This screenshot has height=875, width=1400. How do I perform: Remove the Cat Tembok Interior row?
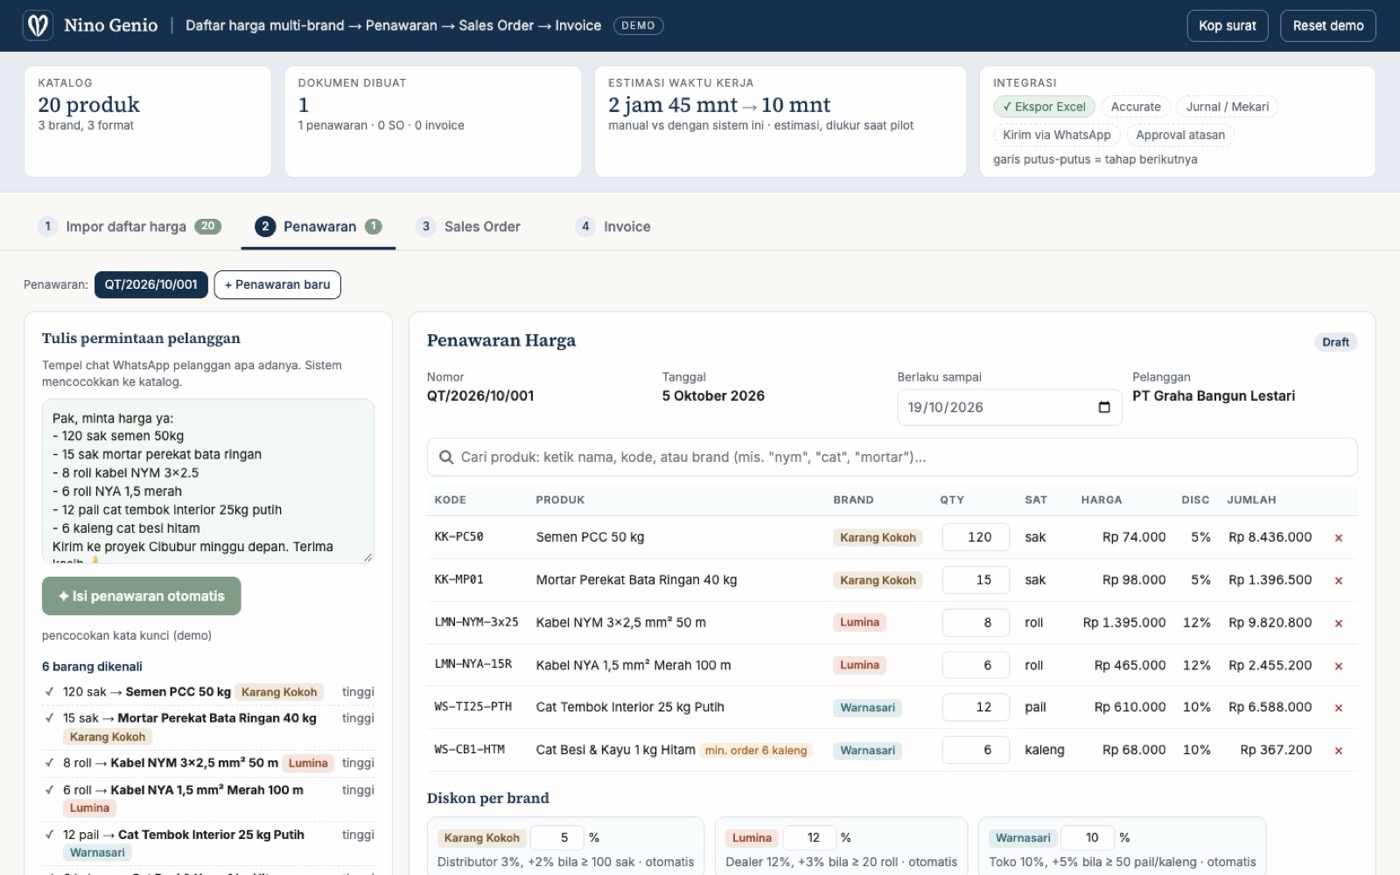(1338, 708)
